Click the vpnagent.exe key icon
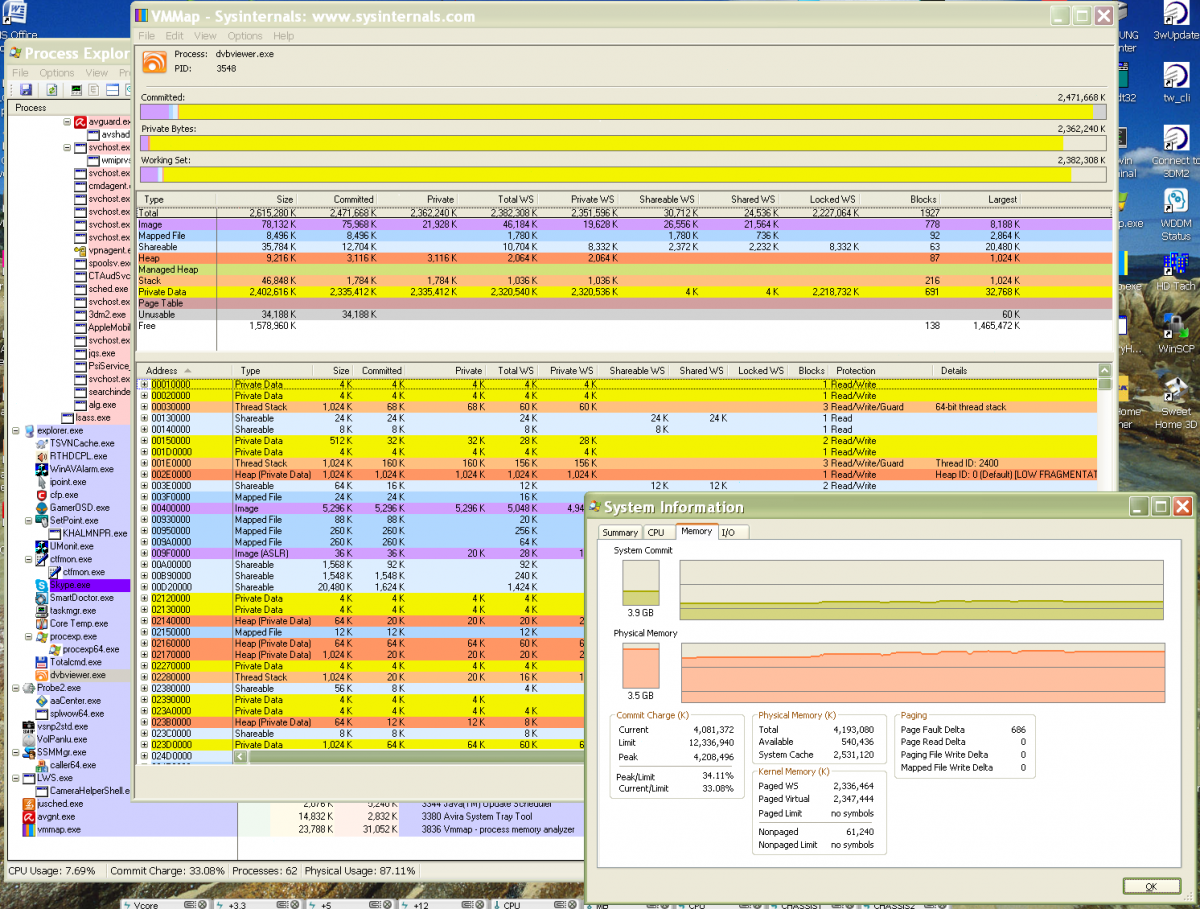The height and width of the screenshot is (909, 1200). tap(80, 251)
